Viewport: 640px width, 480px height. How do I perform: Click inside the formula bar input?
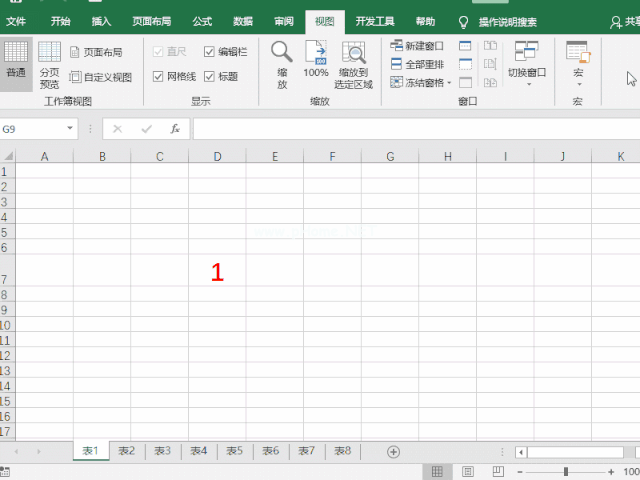[x=416, y=129]
